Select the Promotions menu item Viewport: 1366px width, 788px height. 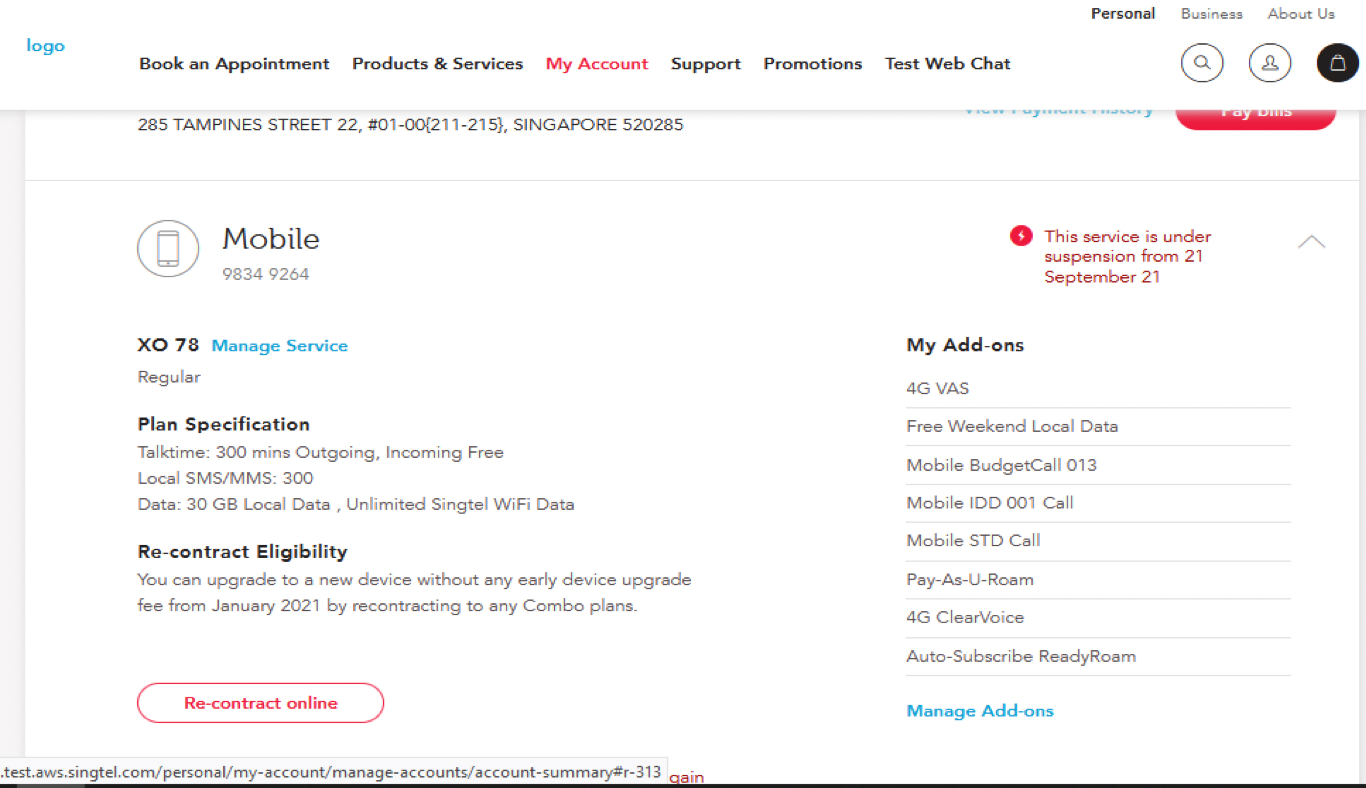812,64
